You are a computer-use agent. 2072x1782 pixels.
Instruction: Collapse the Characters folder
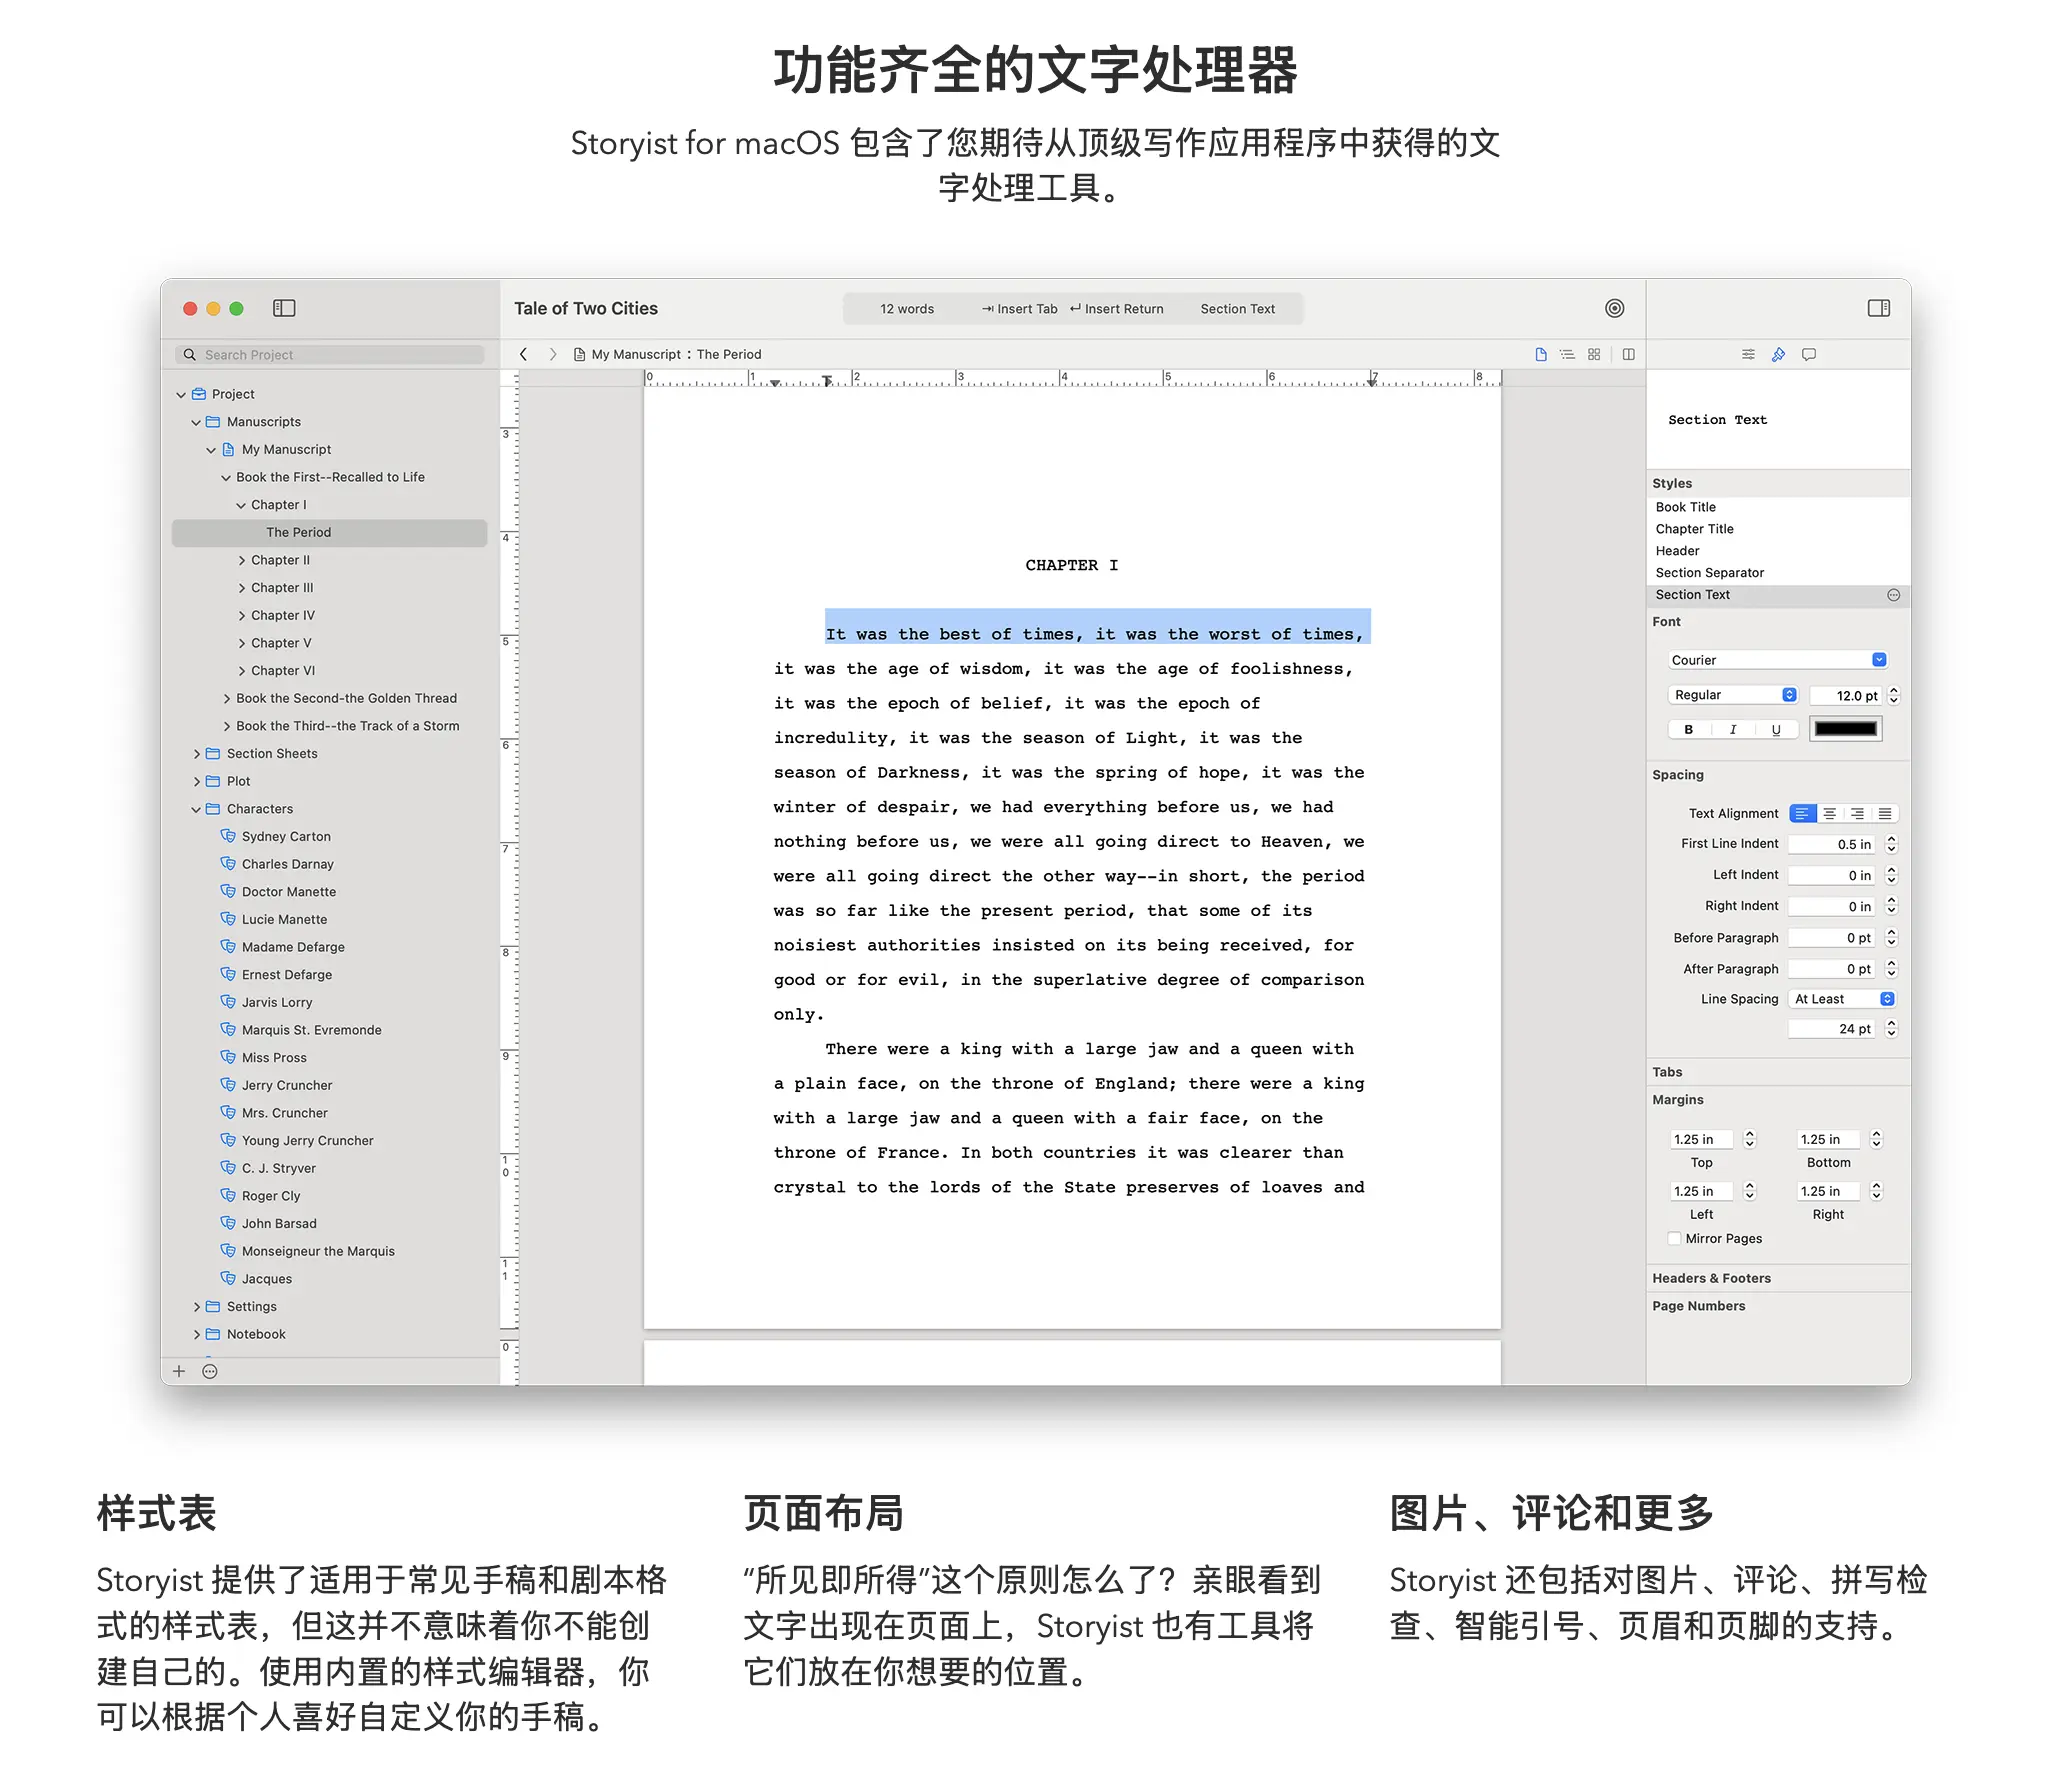(x=196, y=809)
